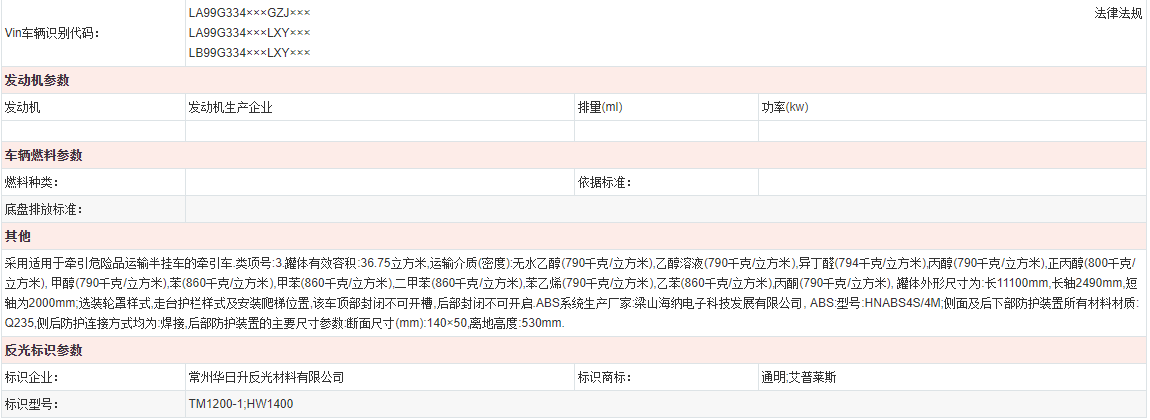Click the Vin车辆识别代码 label
Screen dimensions: 1150x420
(x=52, y=33)
